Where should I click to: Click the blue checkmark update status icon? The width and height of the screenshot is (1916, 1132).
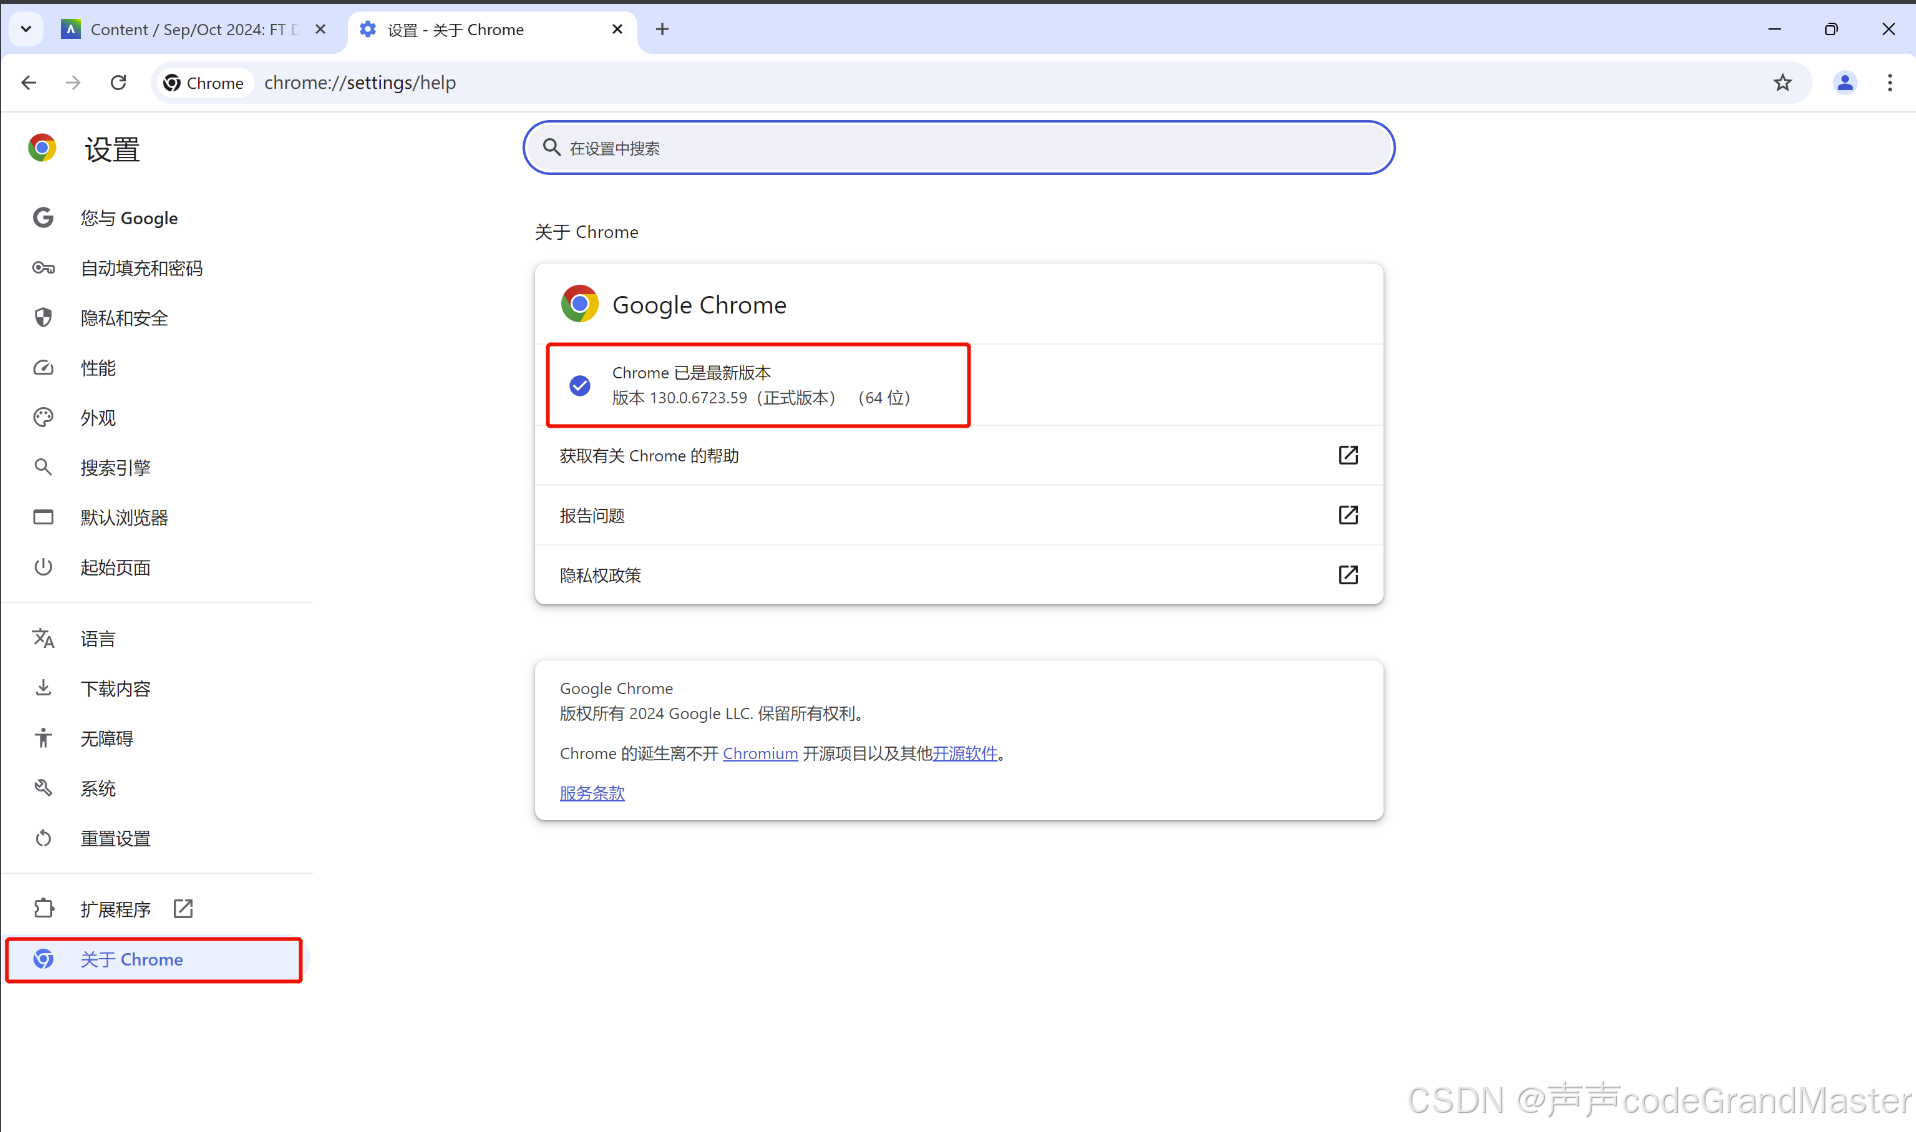[x=580, y=386]
